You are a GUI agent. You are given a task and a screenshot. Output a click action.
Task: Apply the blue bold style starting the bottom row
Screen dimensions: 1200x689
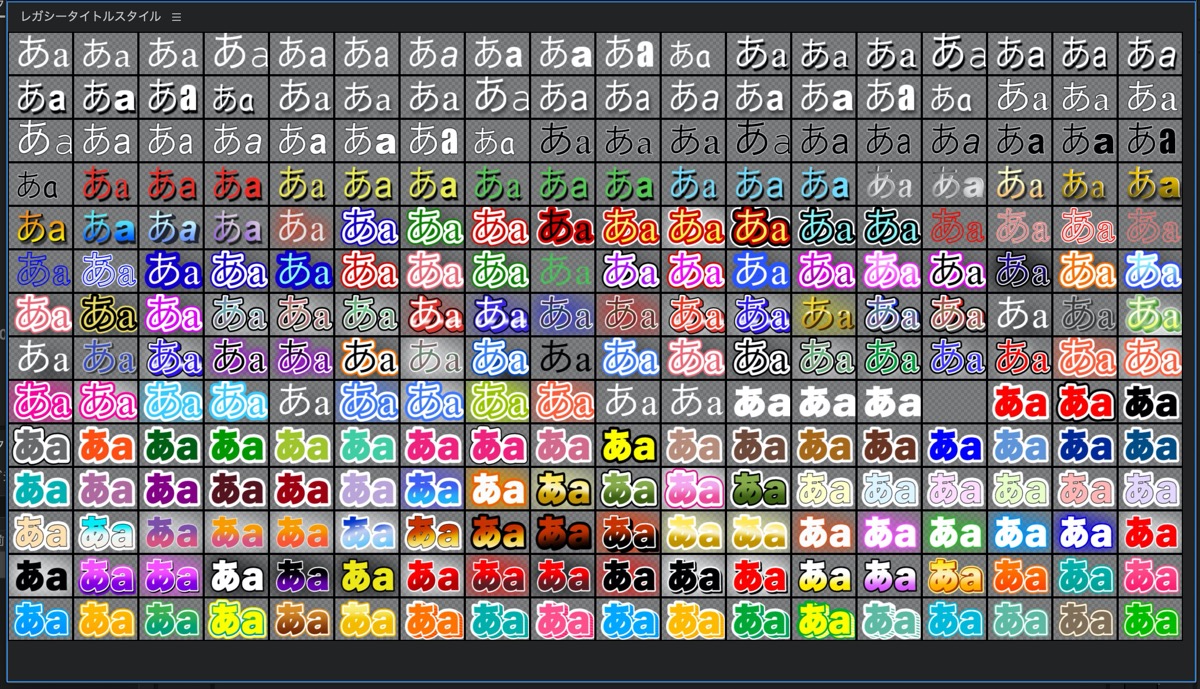click(x=41, y=619)
